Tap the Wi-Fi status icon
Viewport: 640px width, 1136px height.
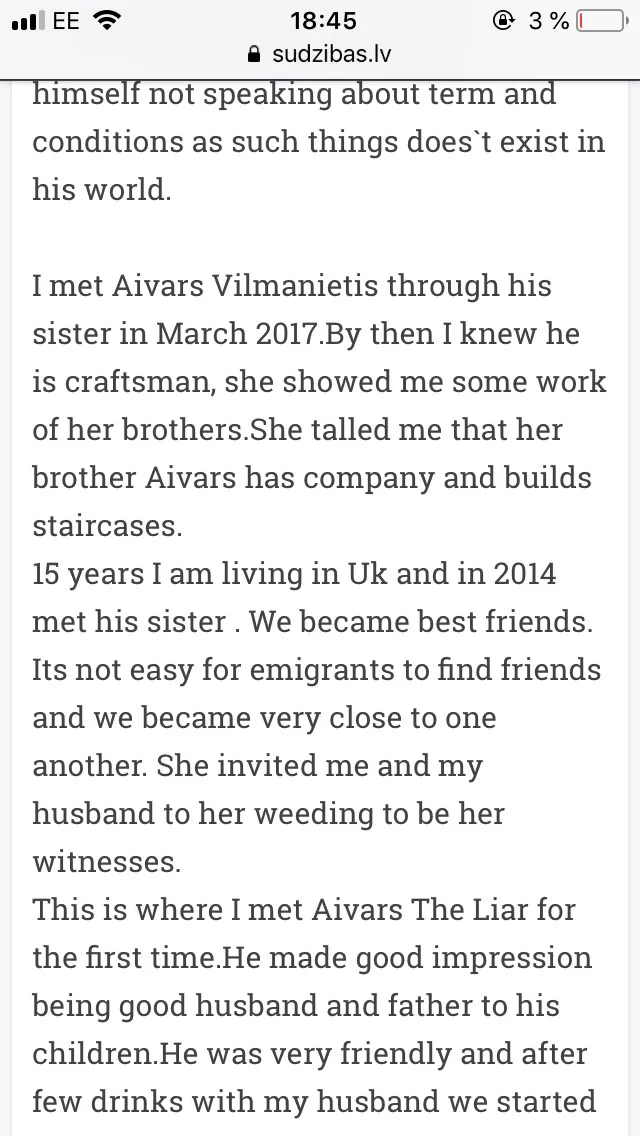107,21
